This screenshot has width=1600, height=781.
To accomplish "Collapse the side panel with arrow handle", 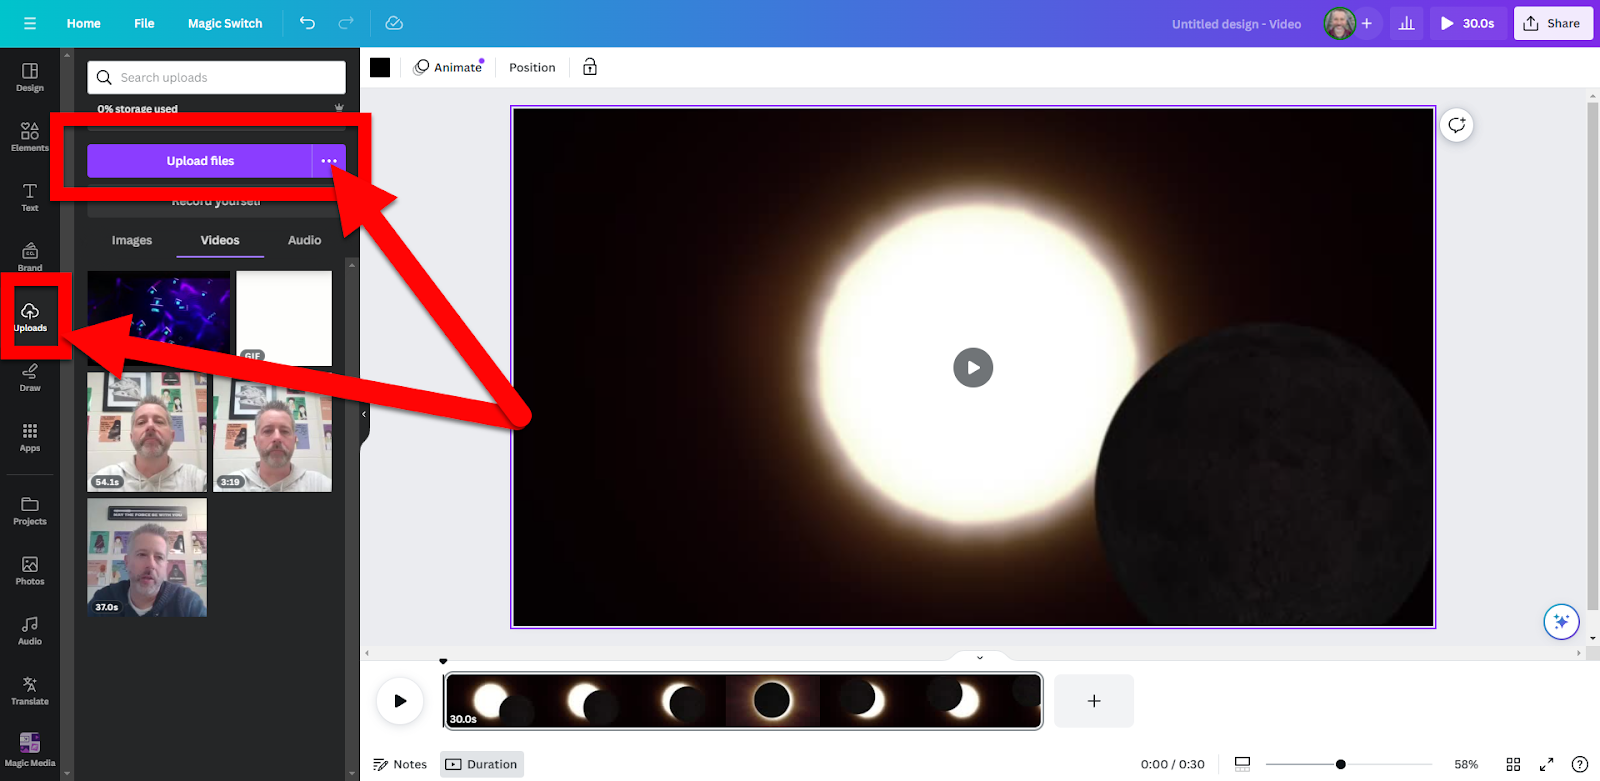I will 364,414.
